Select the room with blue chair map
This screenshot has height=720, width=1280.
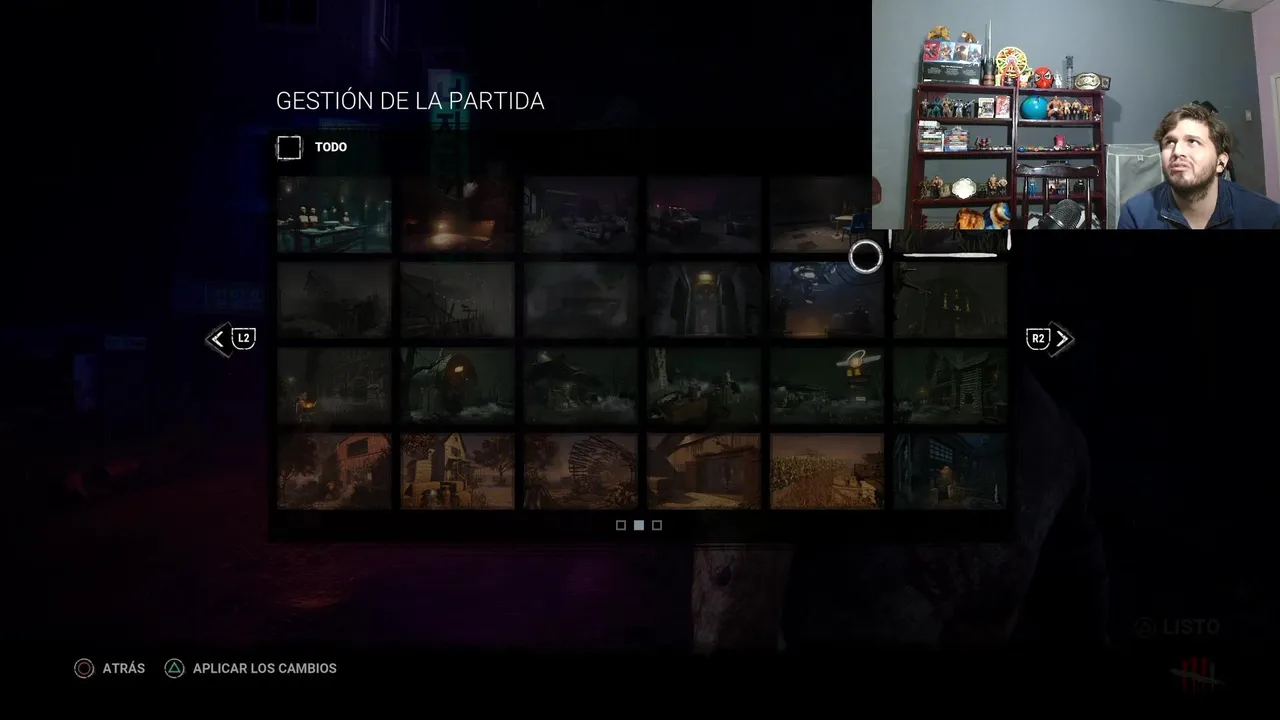tap(820, 214)
